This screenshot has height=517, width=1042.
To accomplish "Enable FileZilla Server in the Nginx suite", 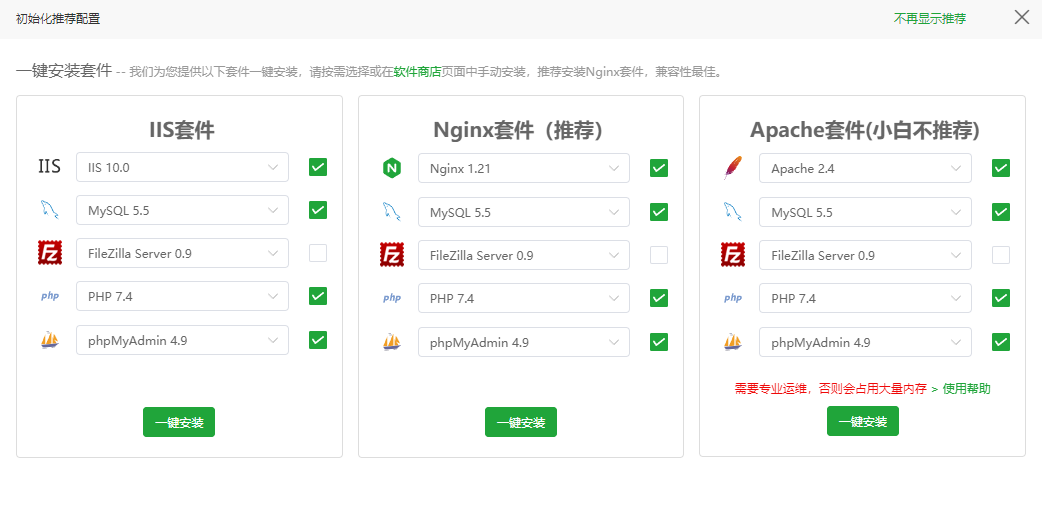I will pos(659,255).
